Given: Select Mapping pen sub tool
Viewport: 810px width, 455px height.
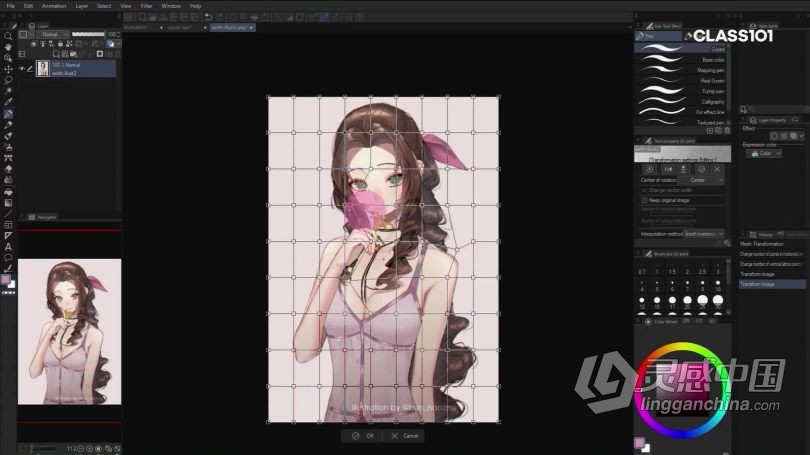Looking at the screenshot, I should point(681,70).
